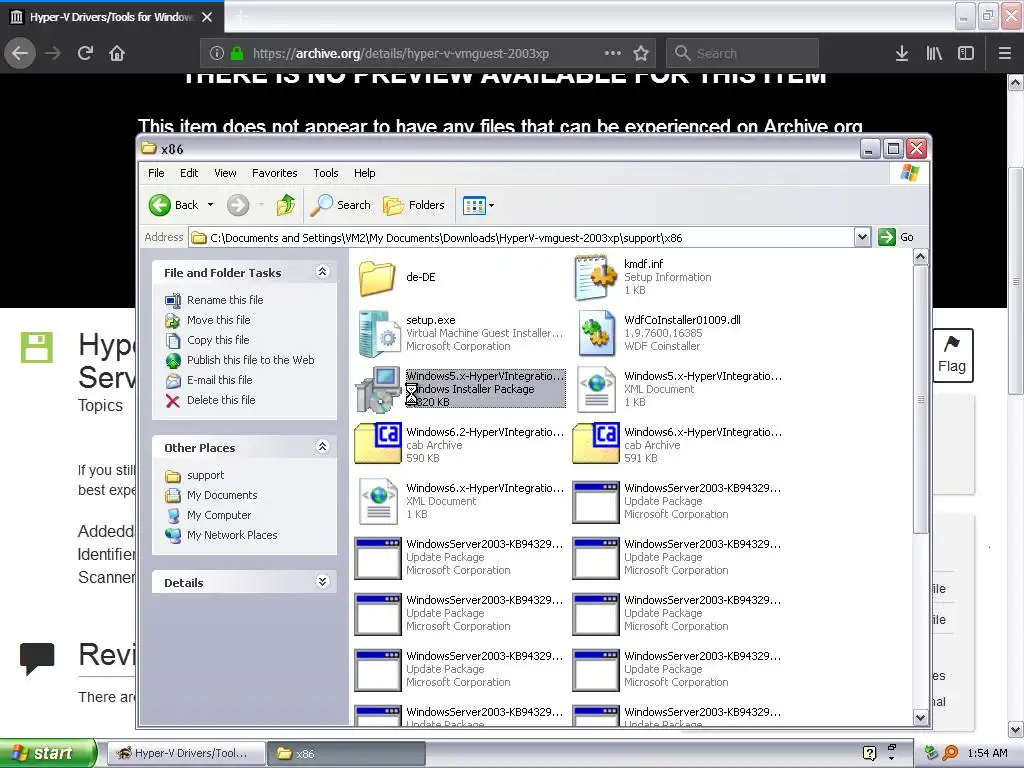Image resolution: width=1024 pixels, height=768 pixels.
Task: Click the Windows start button
Action: point(47,753)
